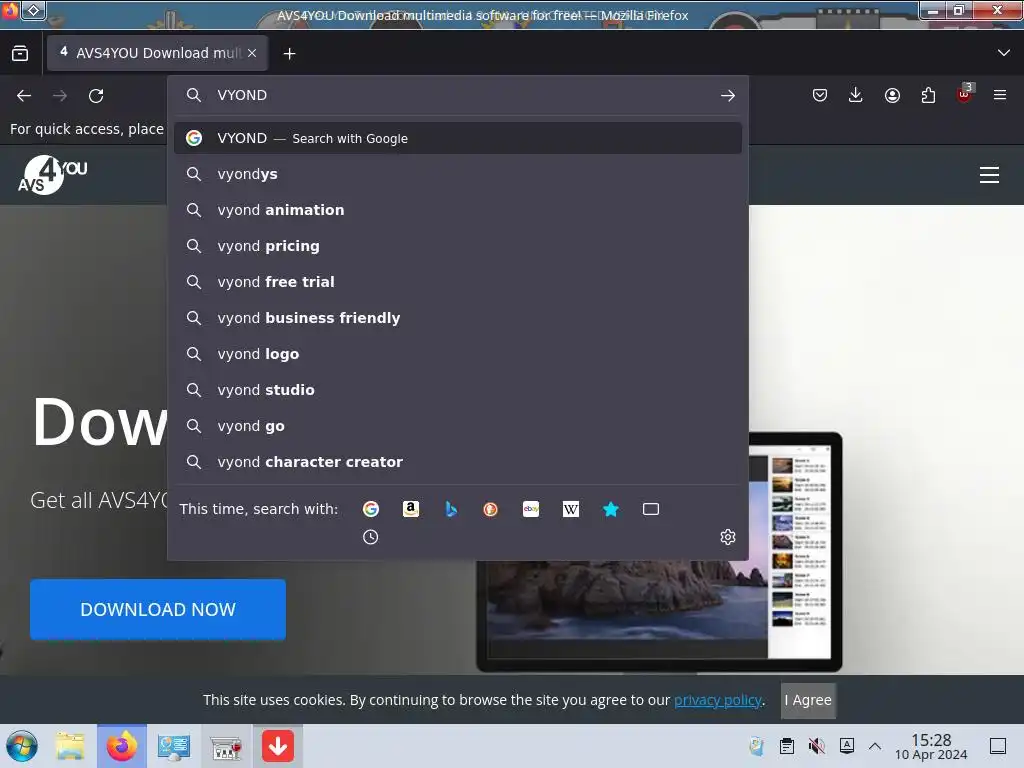Open Save to Pocket icon
Screen dimensions: 1024x768
tap(820, 95)
